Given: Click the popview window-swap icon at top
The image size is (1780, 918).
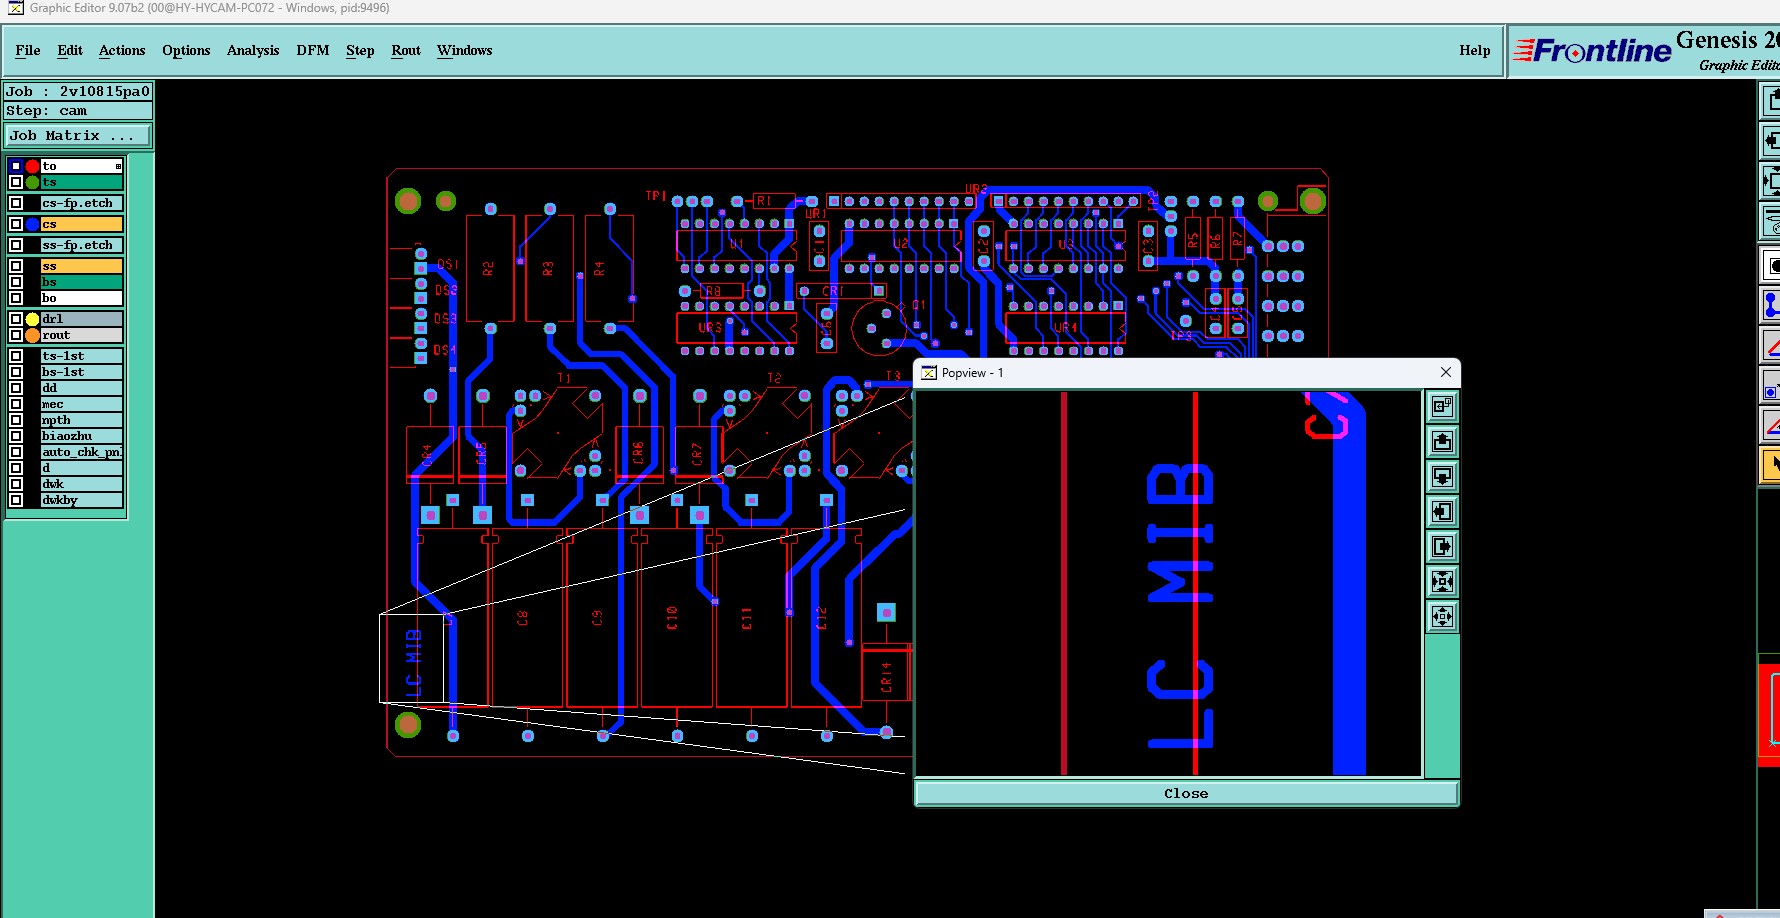Looking at the screenshot, I should [x=1442, y=406].
